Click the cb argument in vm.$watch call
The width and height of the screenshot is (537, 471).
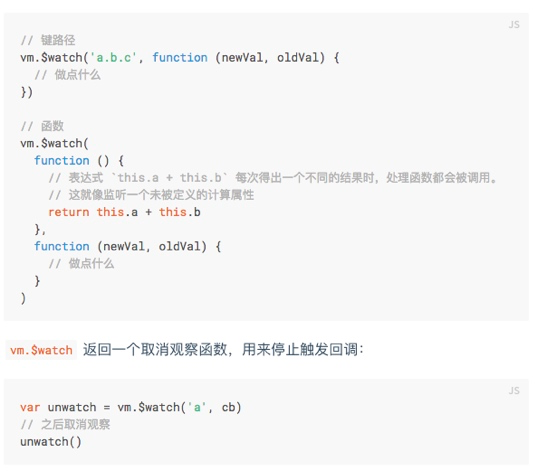(x=228, y=407)
